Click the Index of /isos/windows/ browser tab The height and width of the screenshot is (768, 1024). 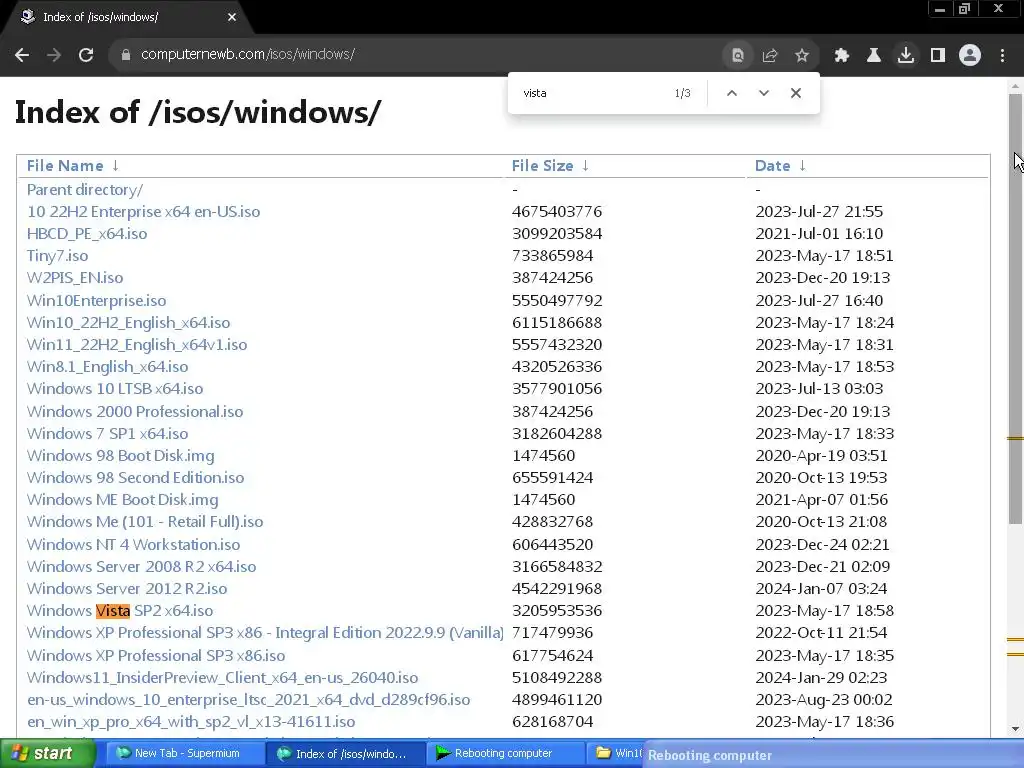pyautogui.click(x=127, y=18)
